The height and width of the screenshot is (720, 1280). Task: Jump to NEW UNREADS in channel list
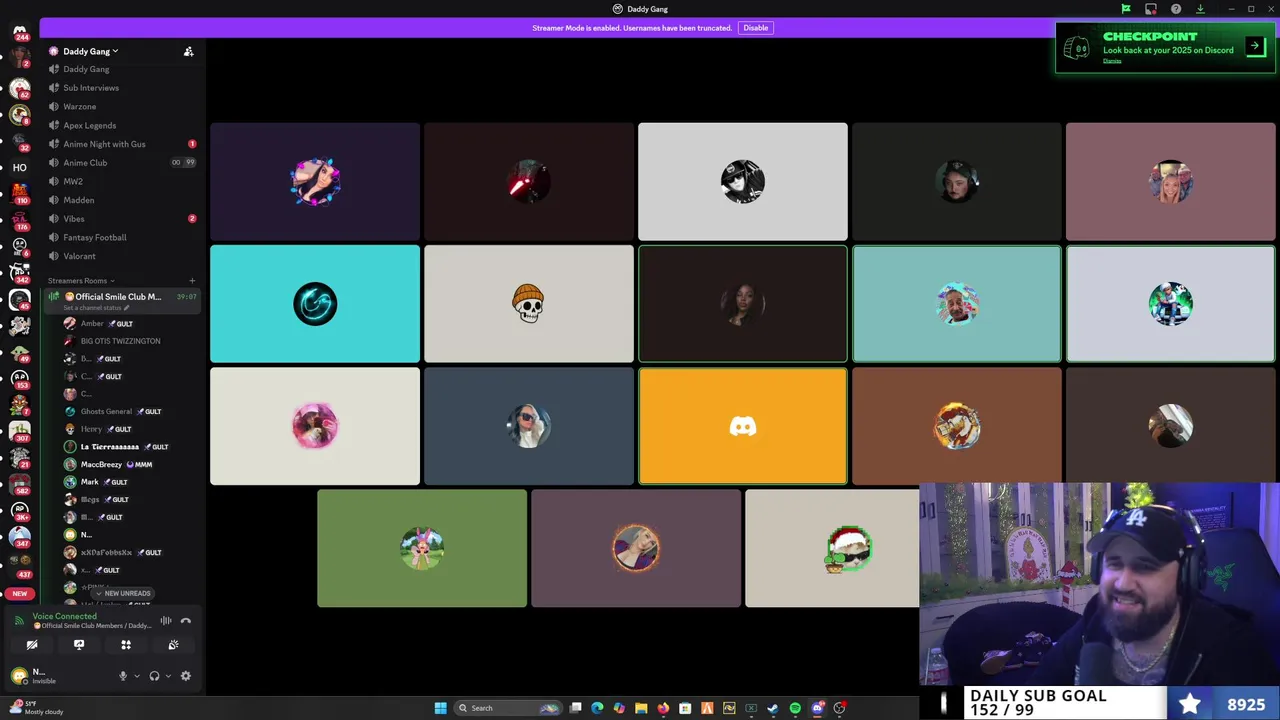coord(122,593)
